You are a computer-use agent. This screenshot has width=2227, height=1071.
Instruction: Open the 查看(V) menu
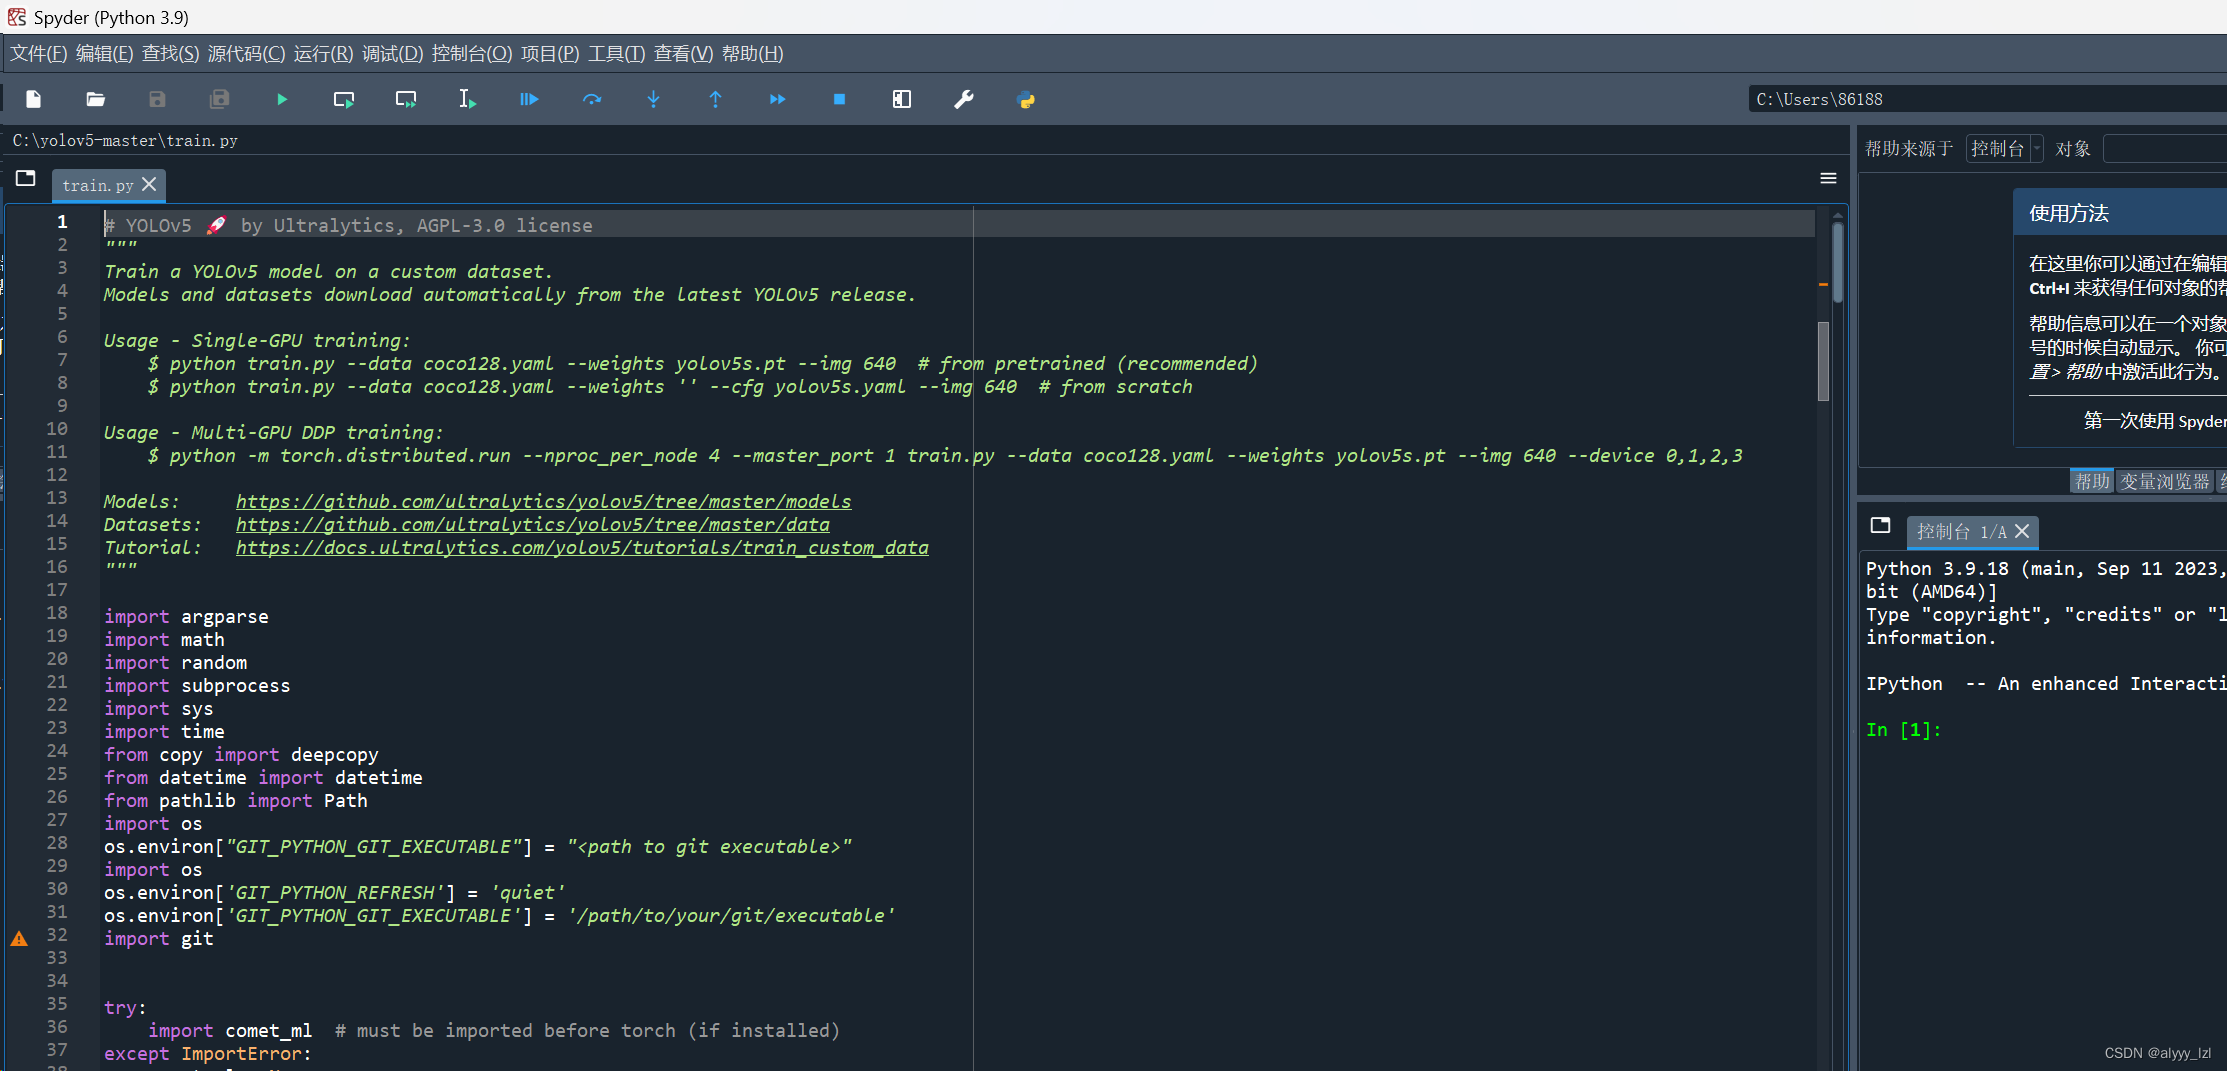(683, 54)
